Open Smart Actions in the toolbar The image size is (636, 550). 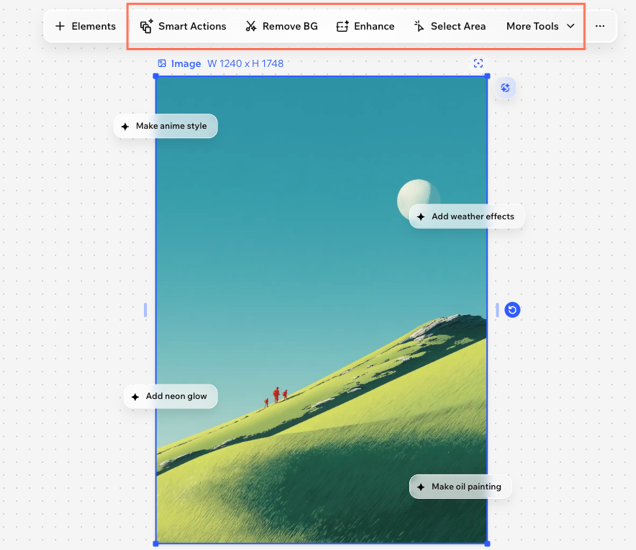click(183, 26)
